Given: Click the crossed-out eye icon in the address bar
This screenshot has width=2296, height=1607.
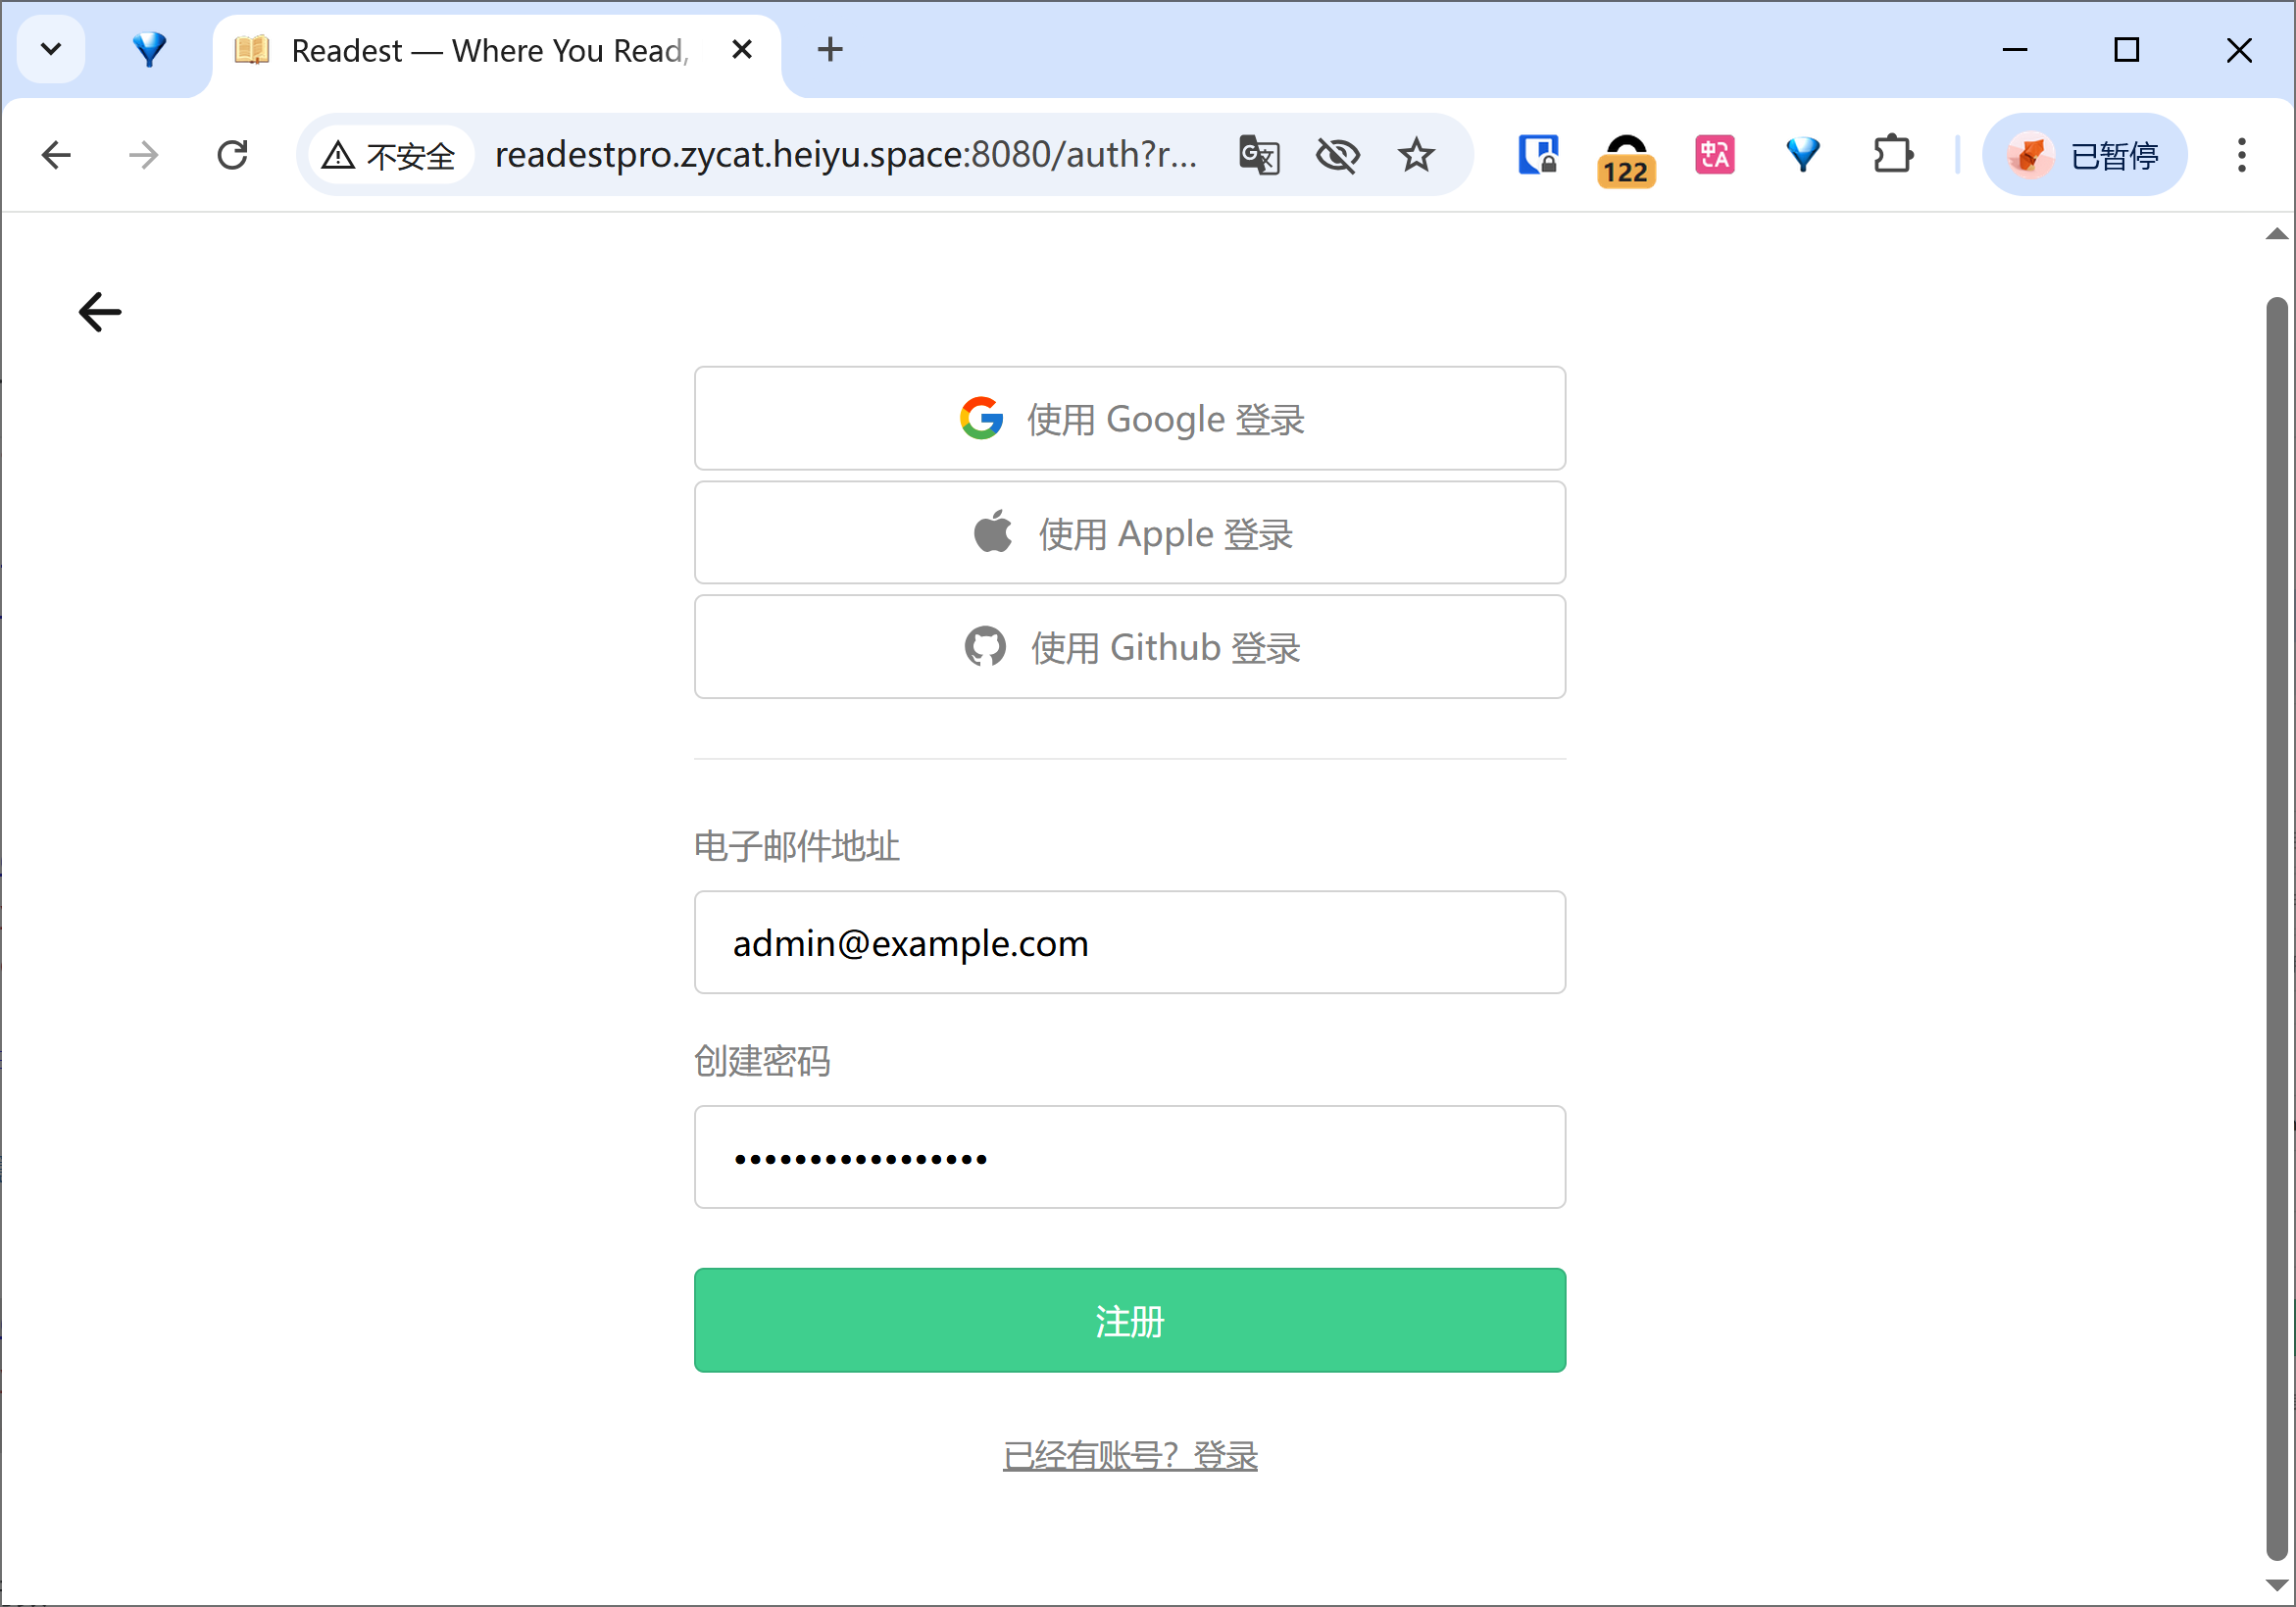Looking at the screenshot, I should (1338, 155).
